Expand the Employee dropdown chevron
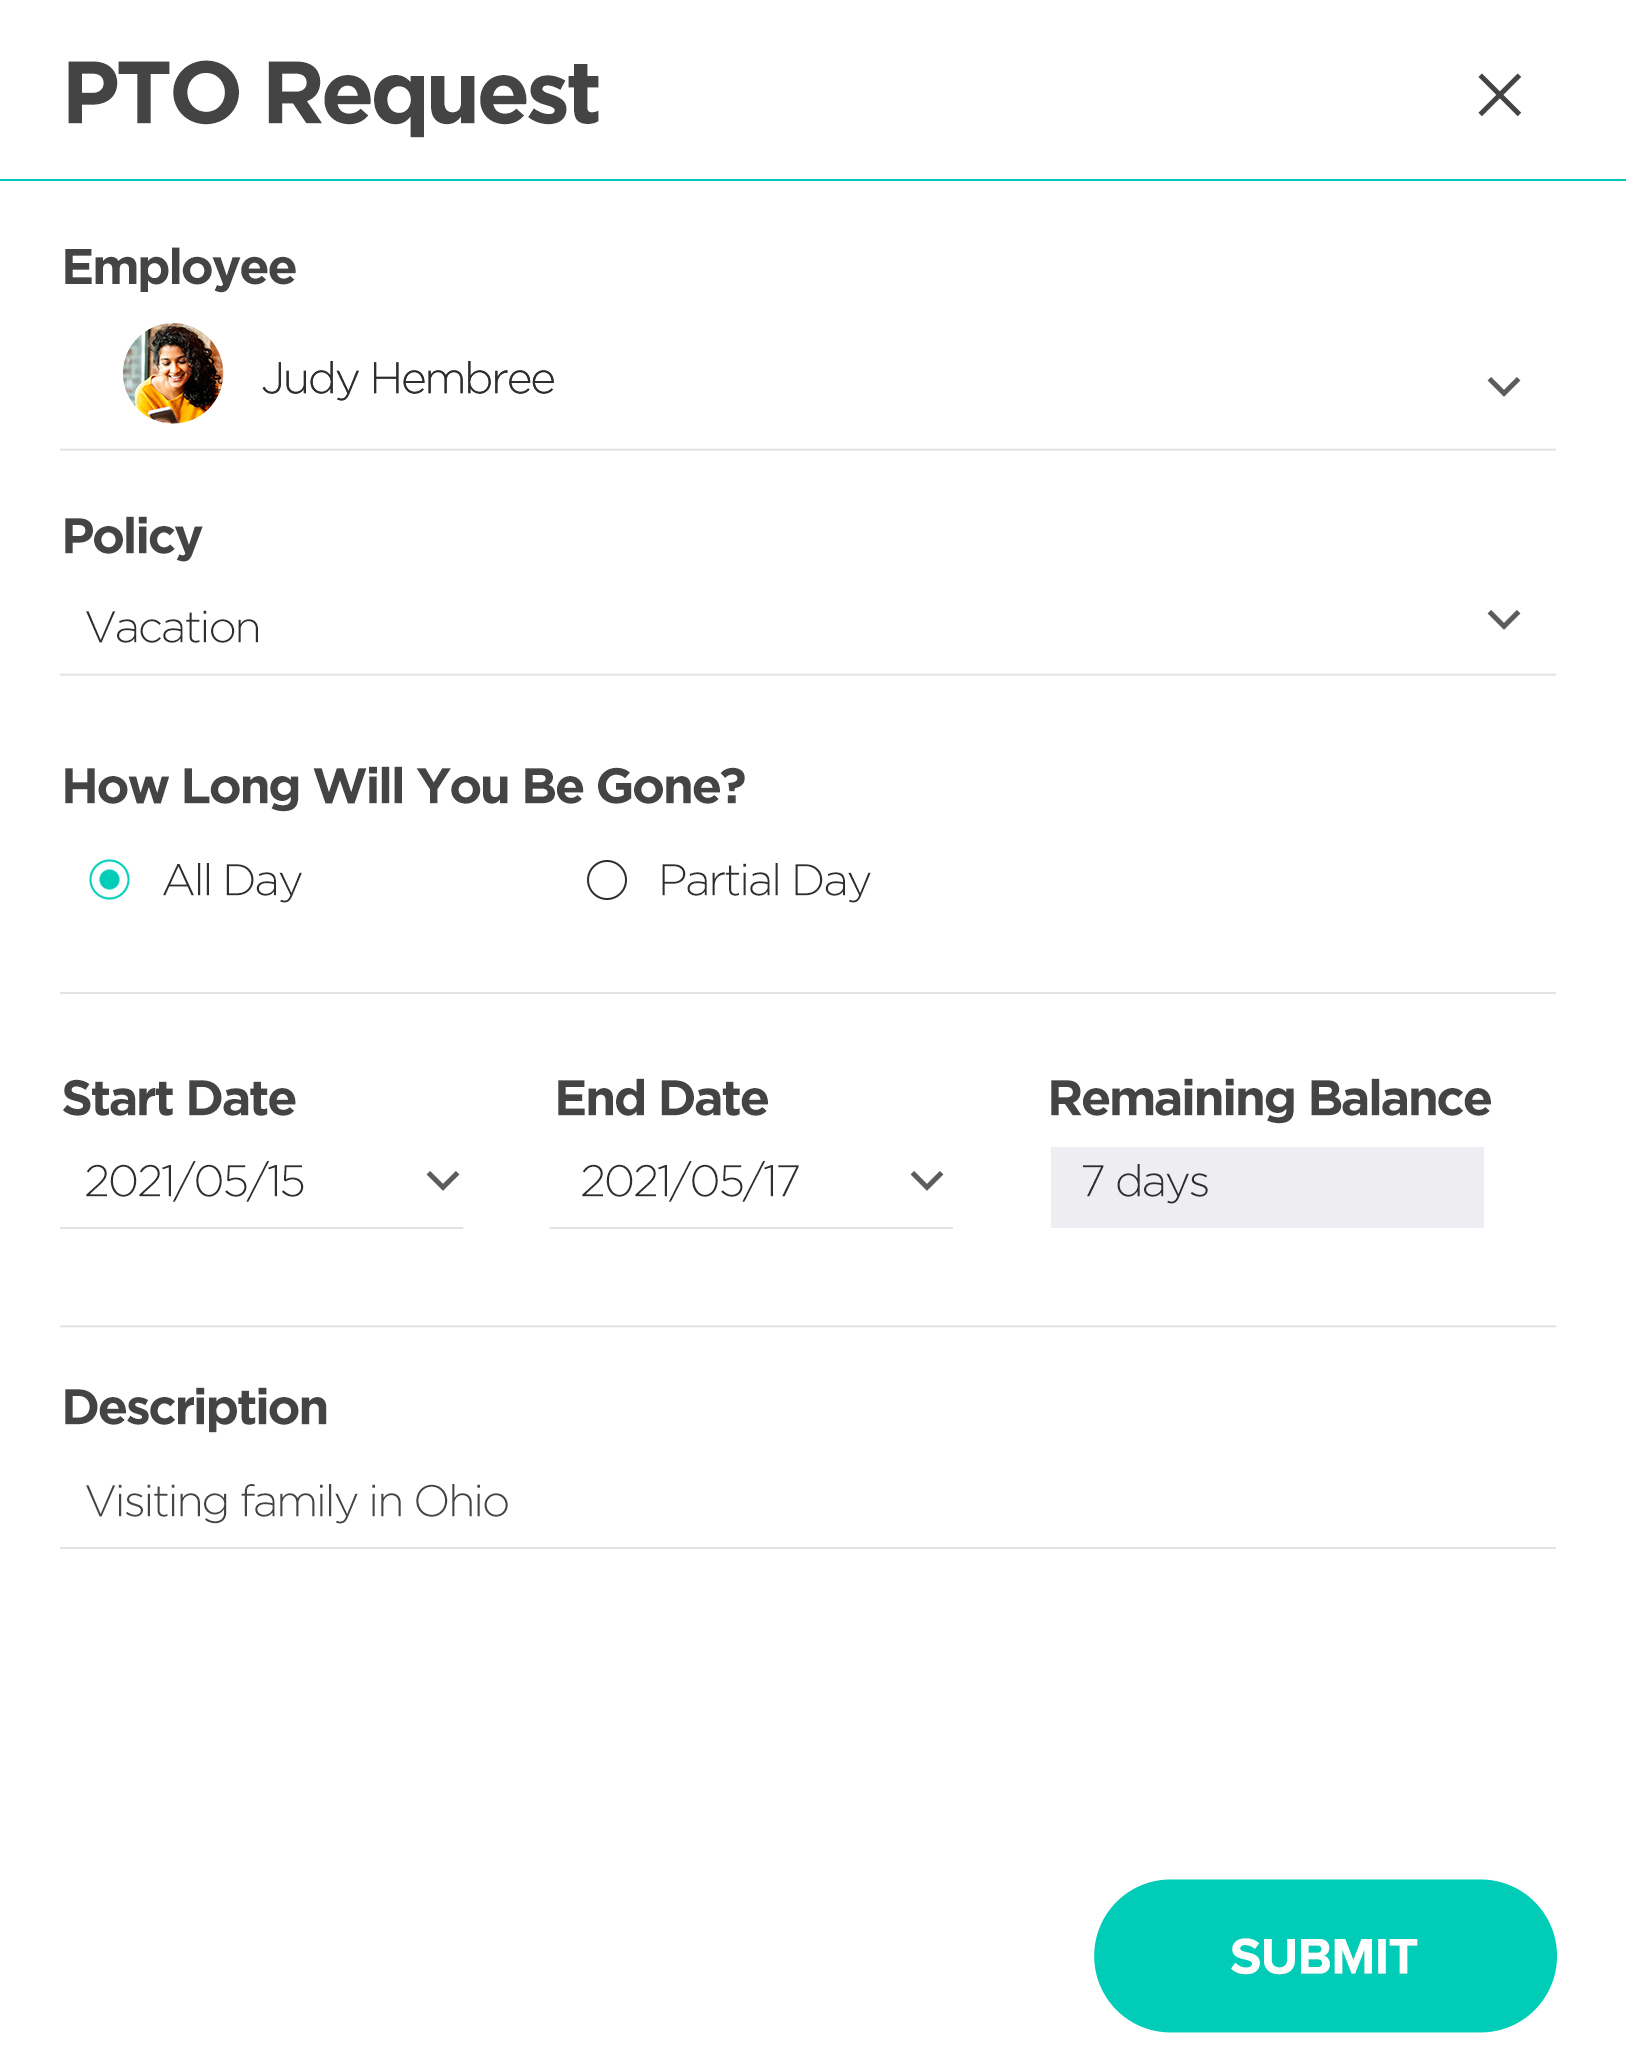This screenshot has width=1626, height=2069. [1503, 386]
